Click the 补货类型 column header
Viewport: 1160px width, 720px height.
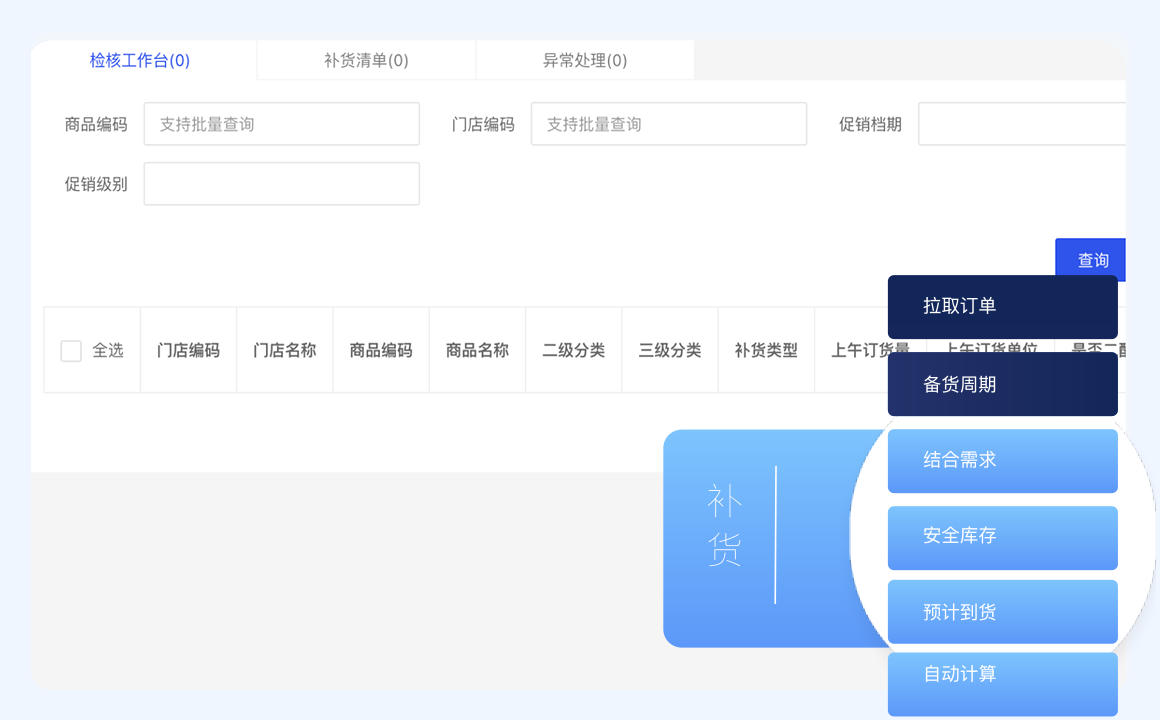pos(766,351)
